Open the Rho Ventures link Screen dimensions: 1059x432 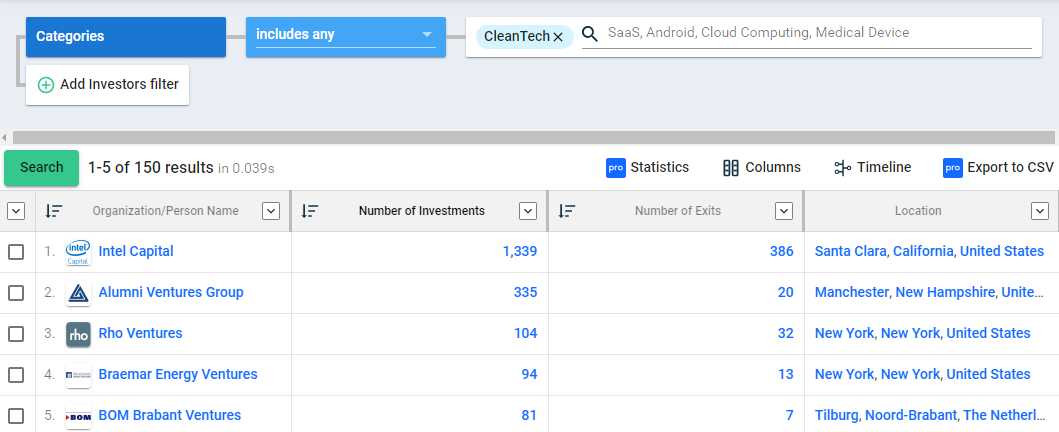(140, 333)
